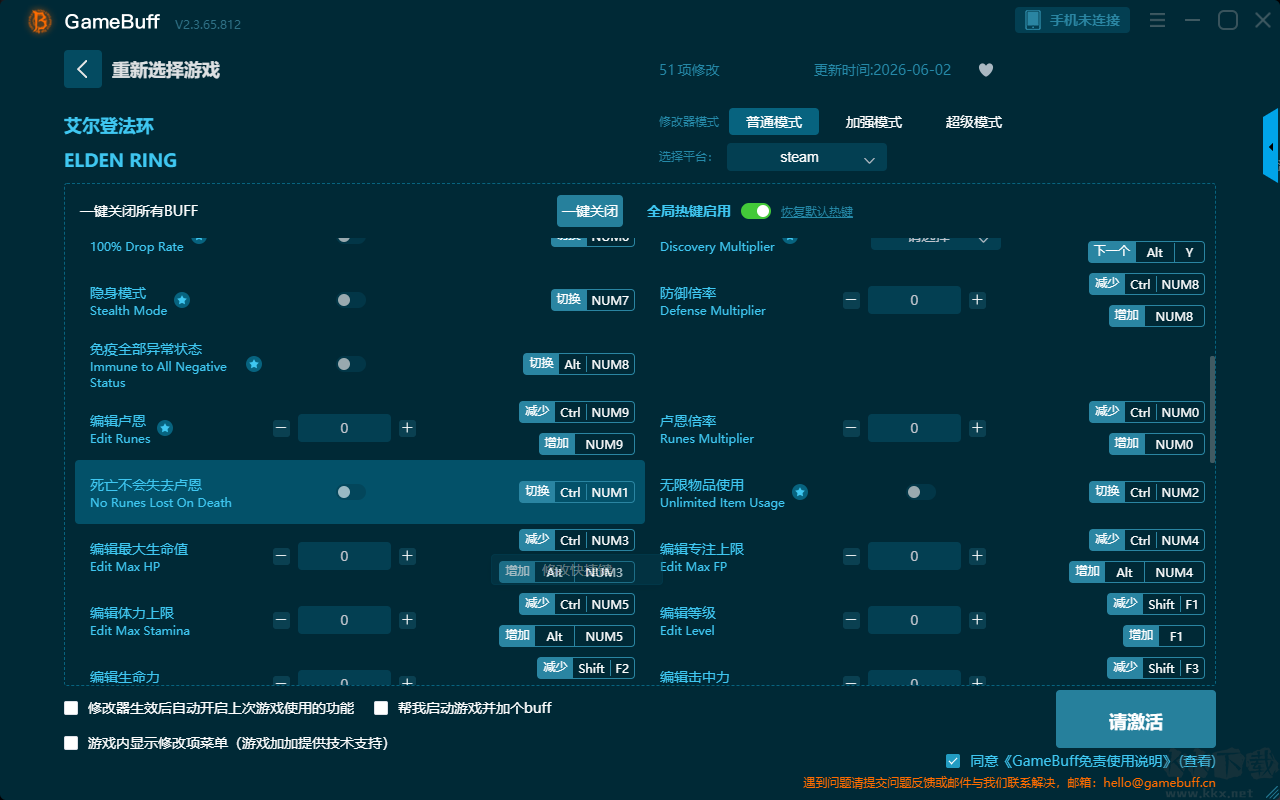Toggle Unlimited Item Usage switch
The width and height of the screenshot is (1280, 800).
point(921,492)
